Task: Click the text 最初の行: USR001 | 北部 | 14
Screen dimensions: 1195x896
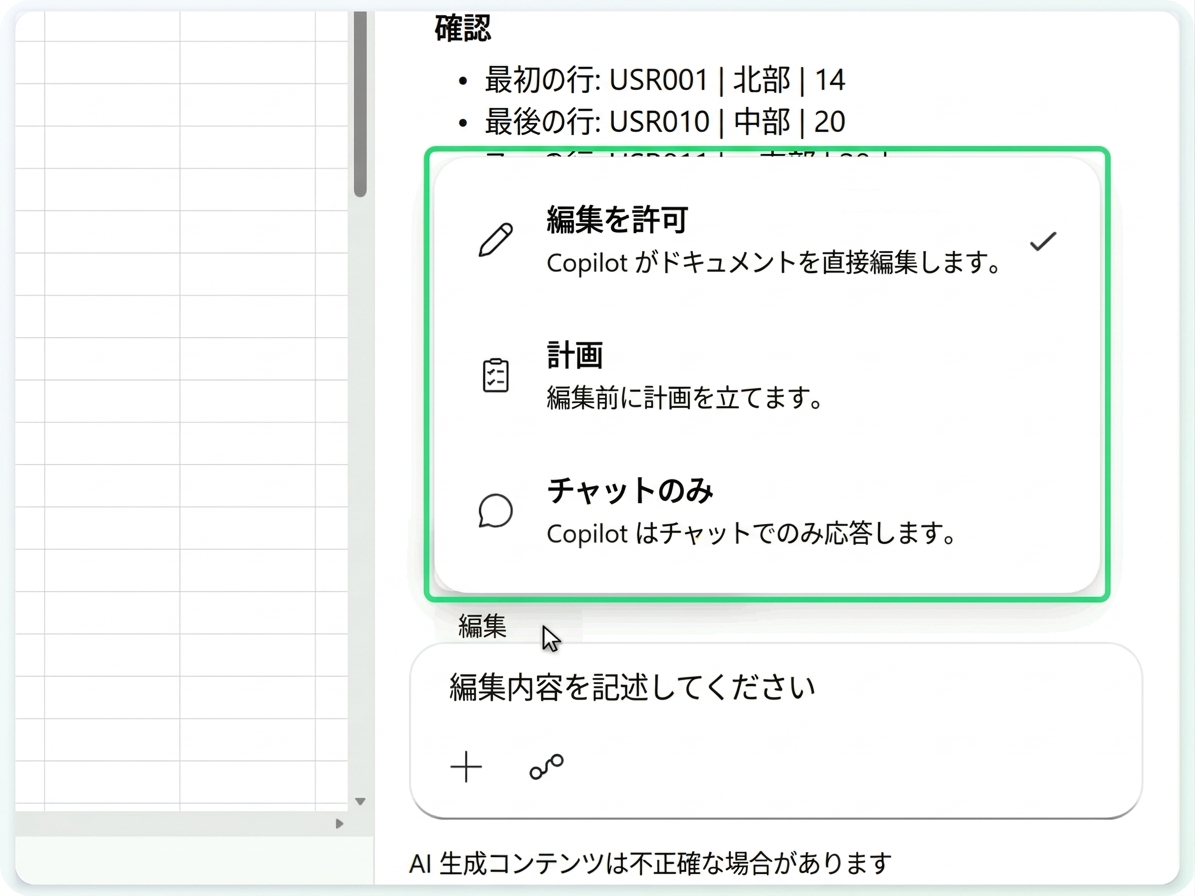Action: coord(665,80)
